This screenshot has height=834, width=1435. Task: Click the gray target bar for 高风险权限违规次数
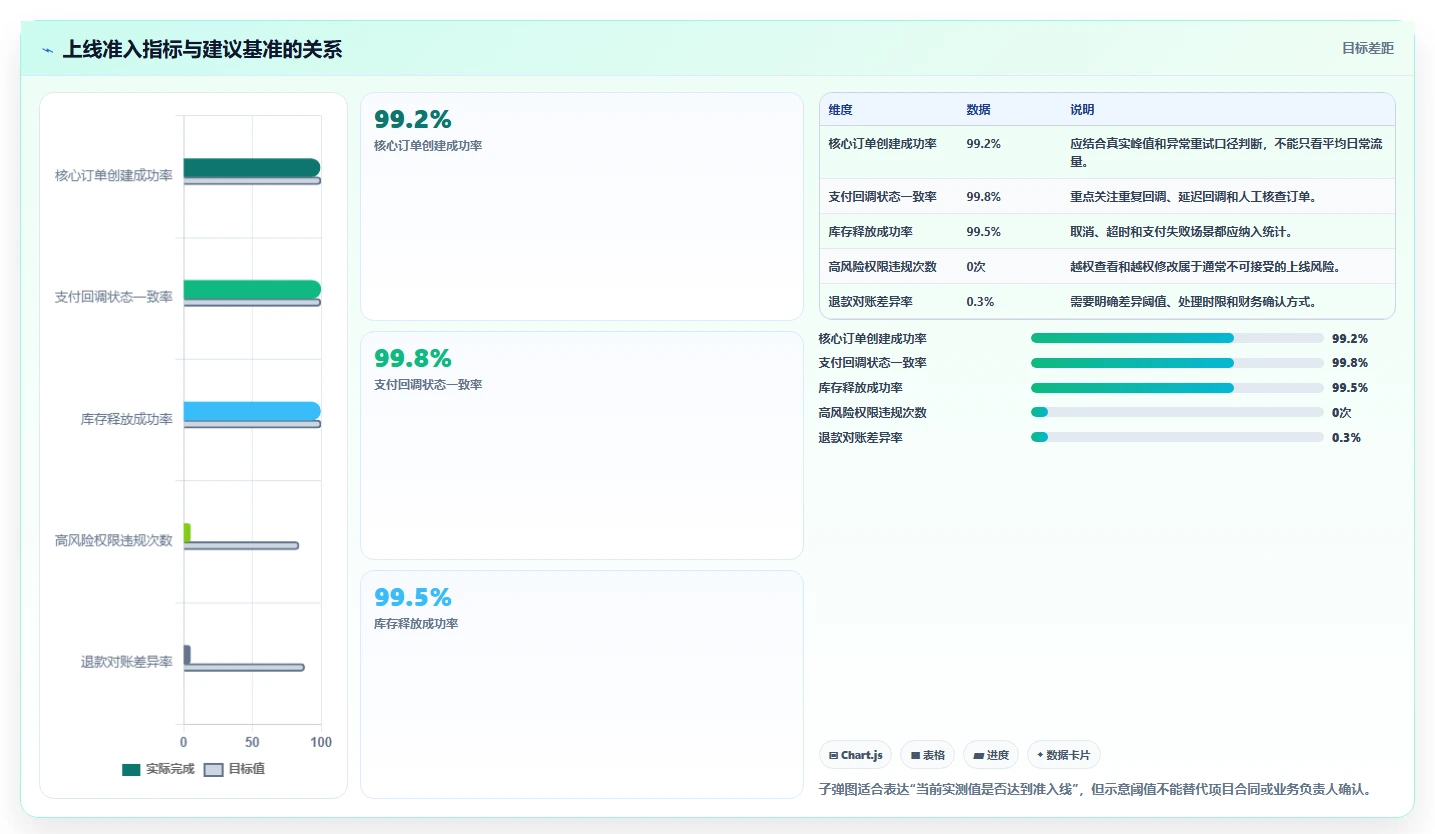241,545
